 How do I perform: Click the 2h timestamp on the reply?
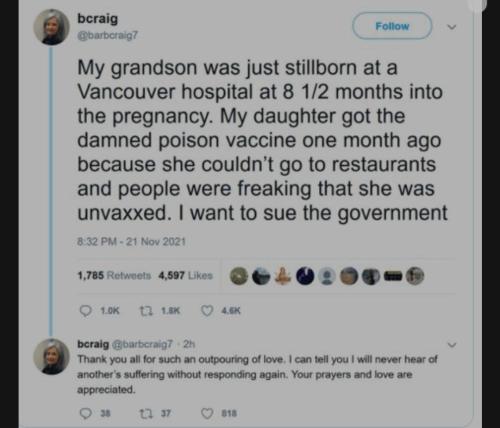[x=189, y=344]
